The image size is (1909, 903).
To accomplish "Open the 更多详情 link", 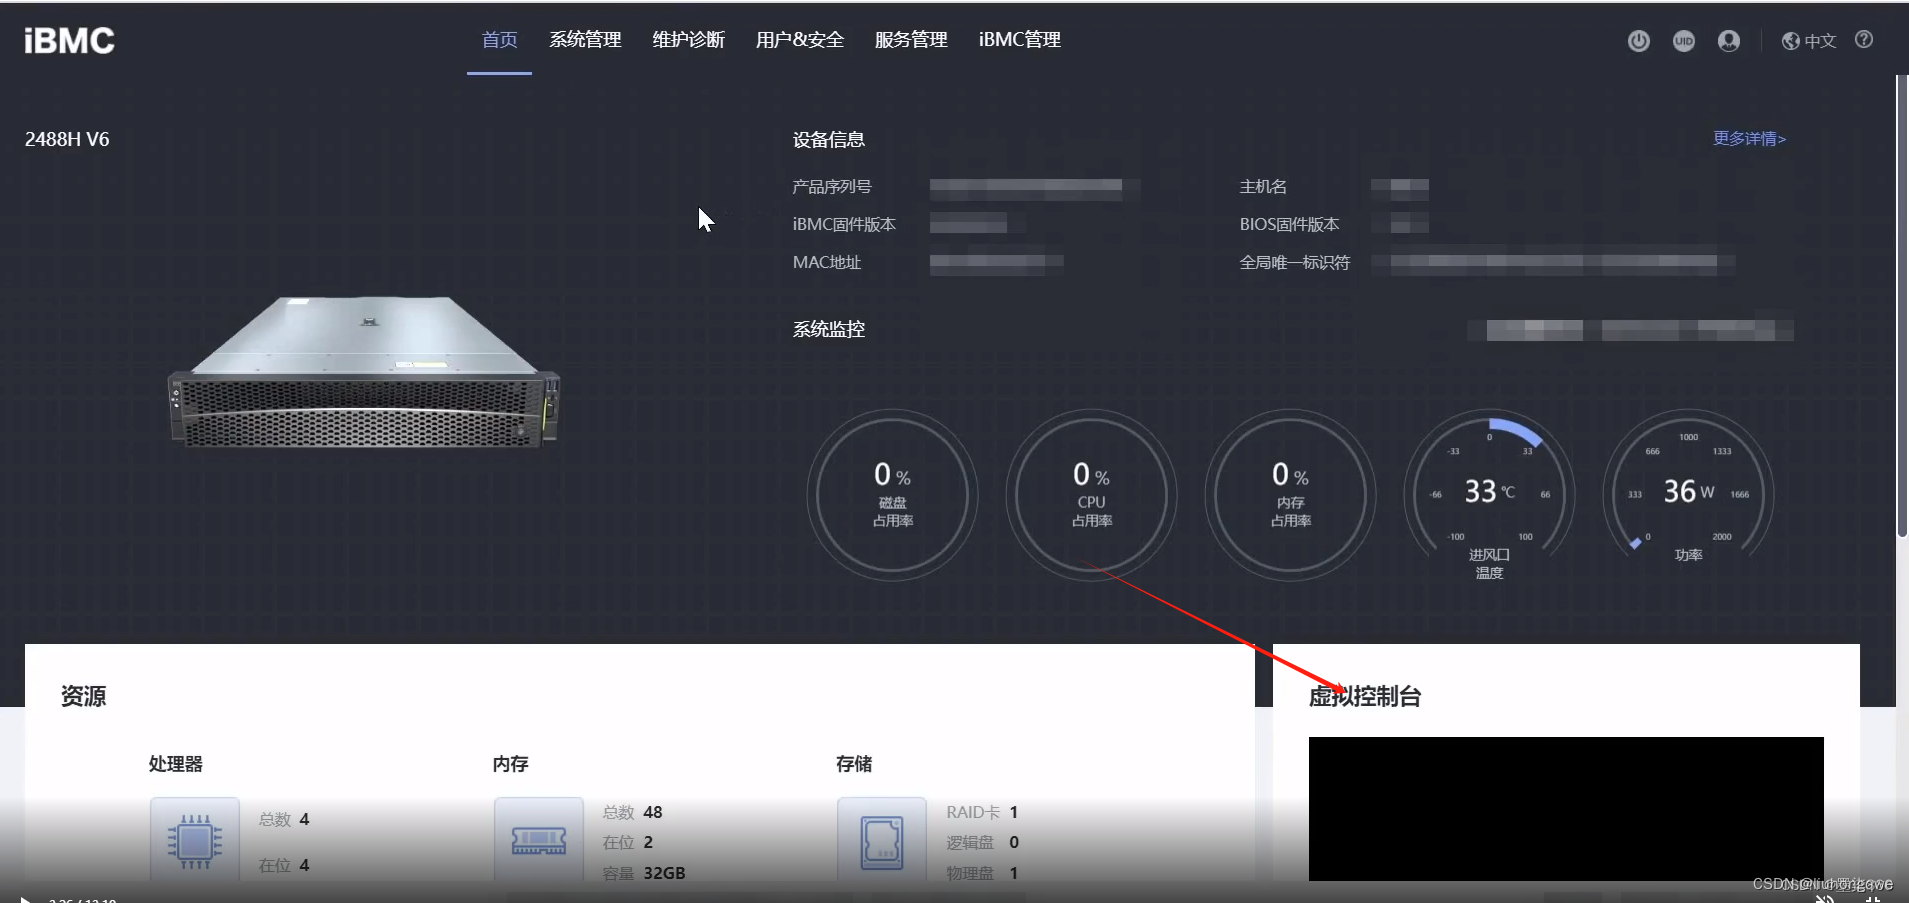I will coord(1749,139).
